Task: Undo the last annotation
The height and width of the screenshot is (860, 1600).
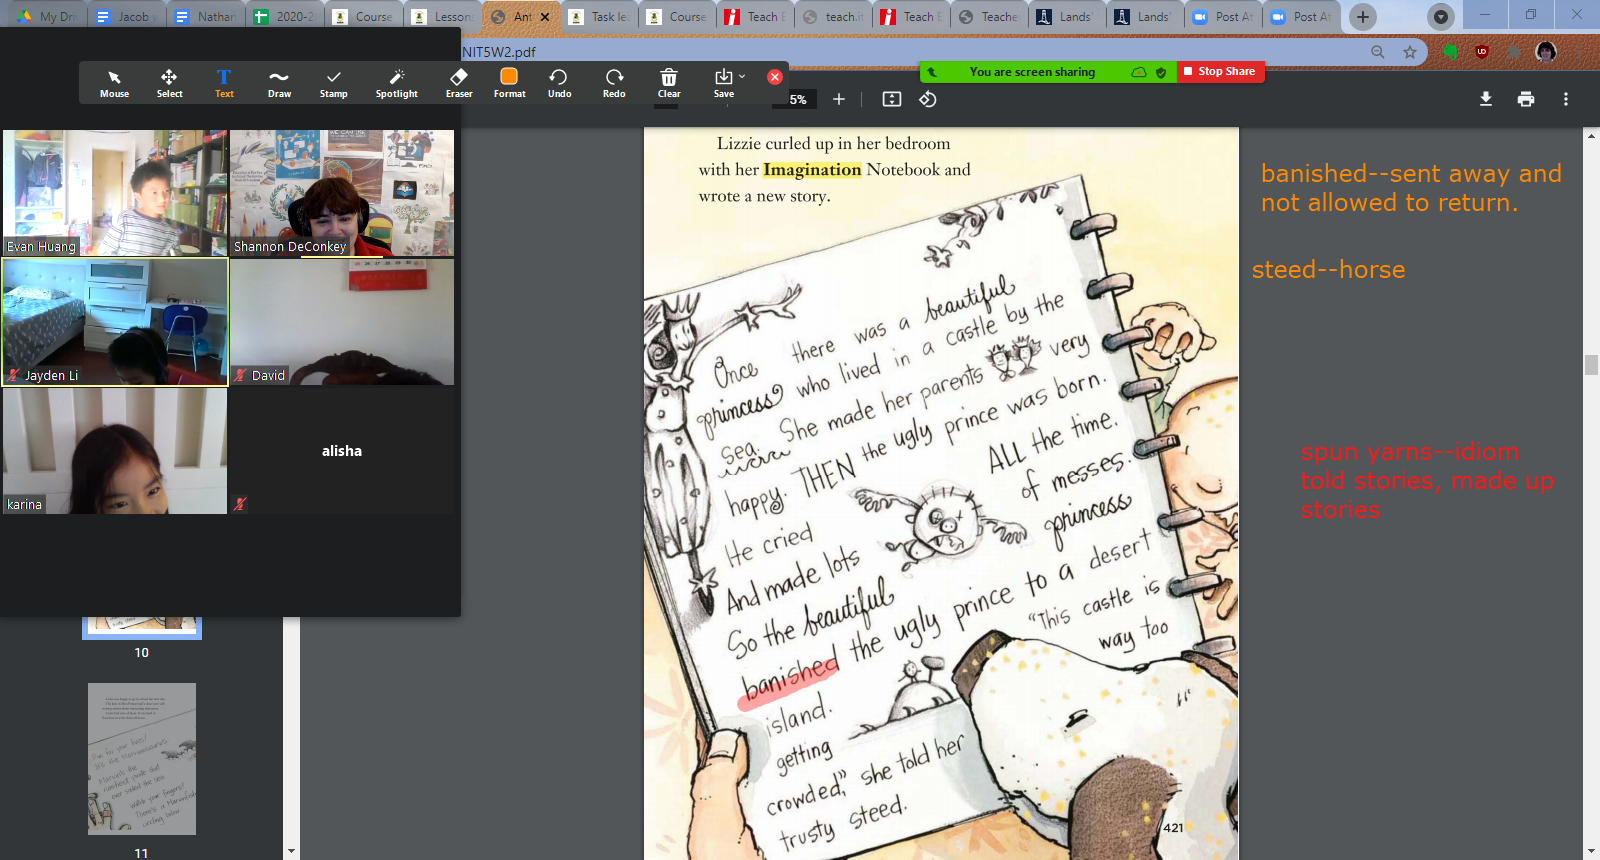Action: pos(559,83)
